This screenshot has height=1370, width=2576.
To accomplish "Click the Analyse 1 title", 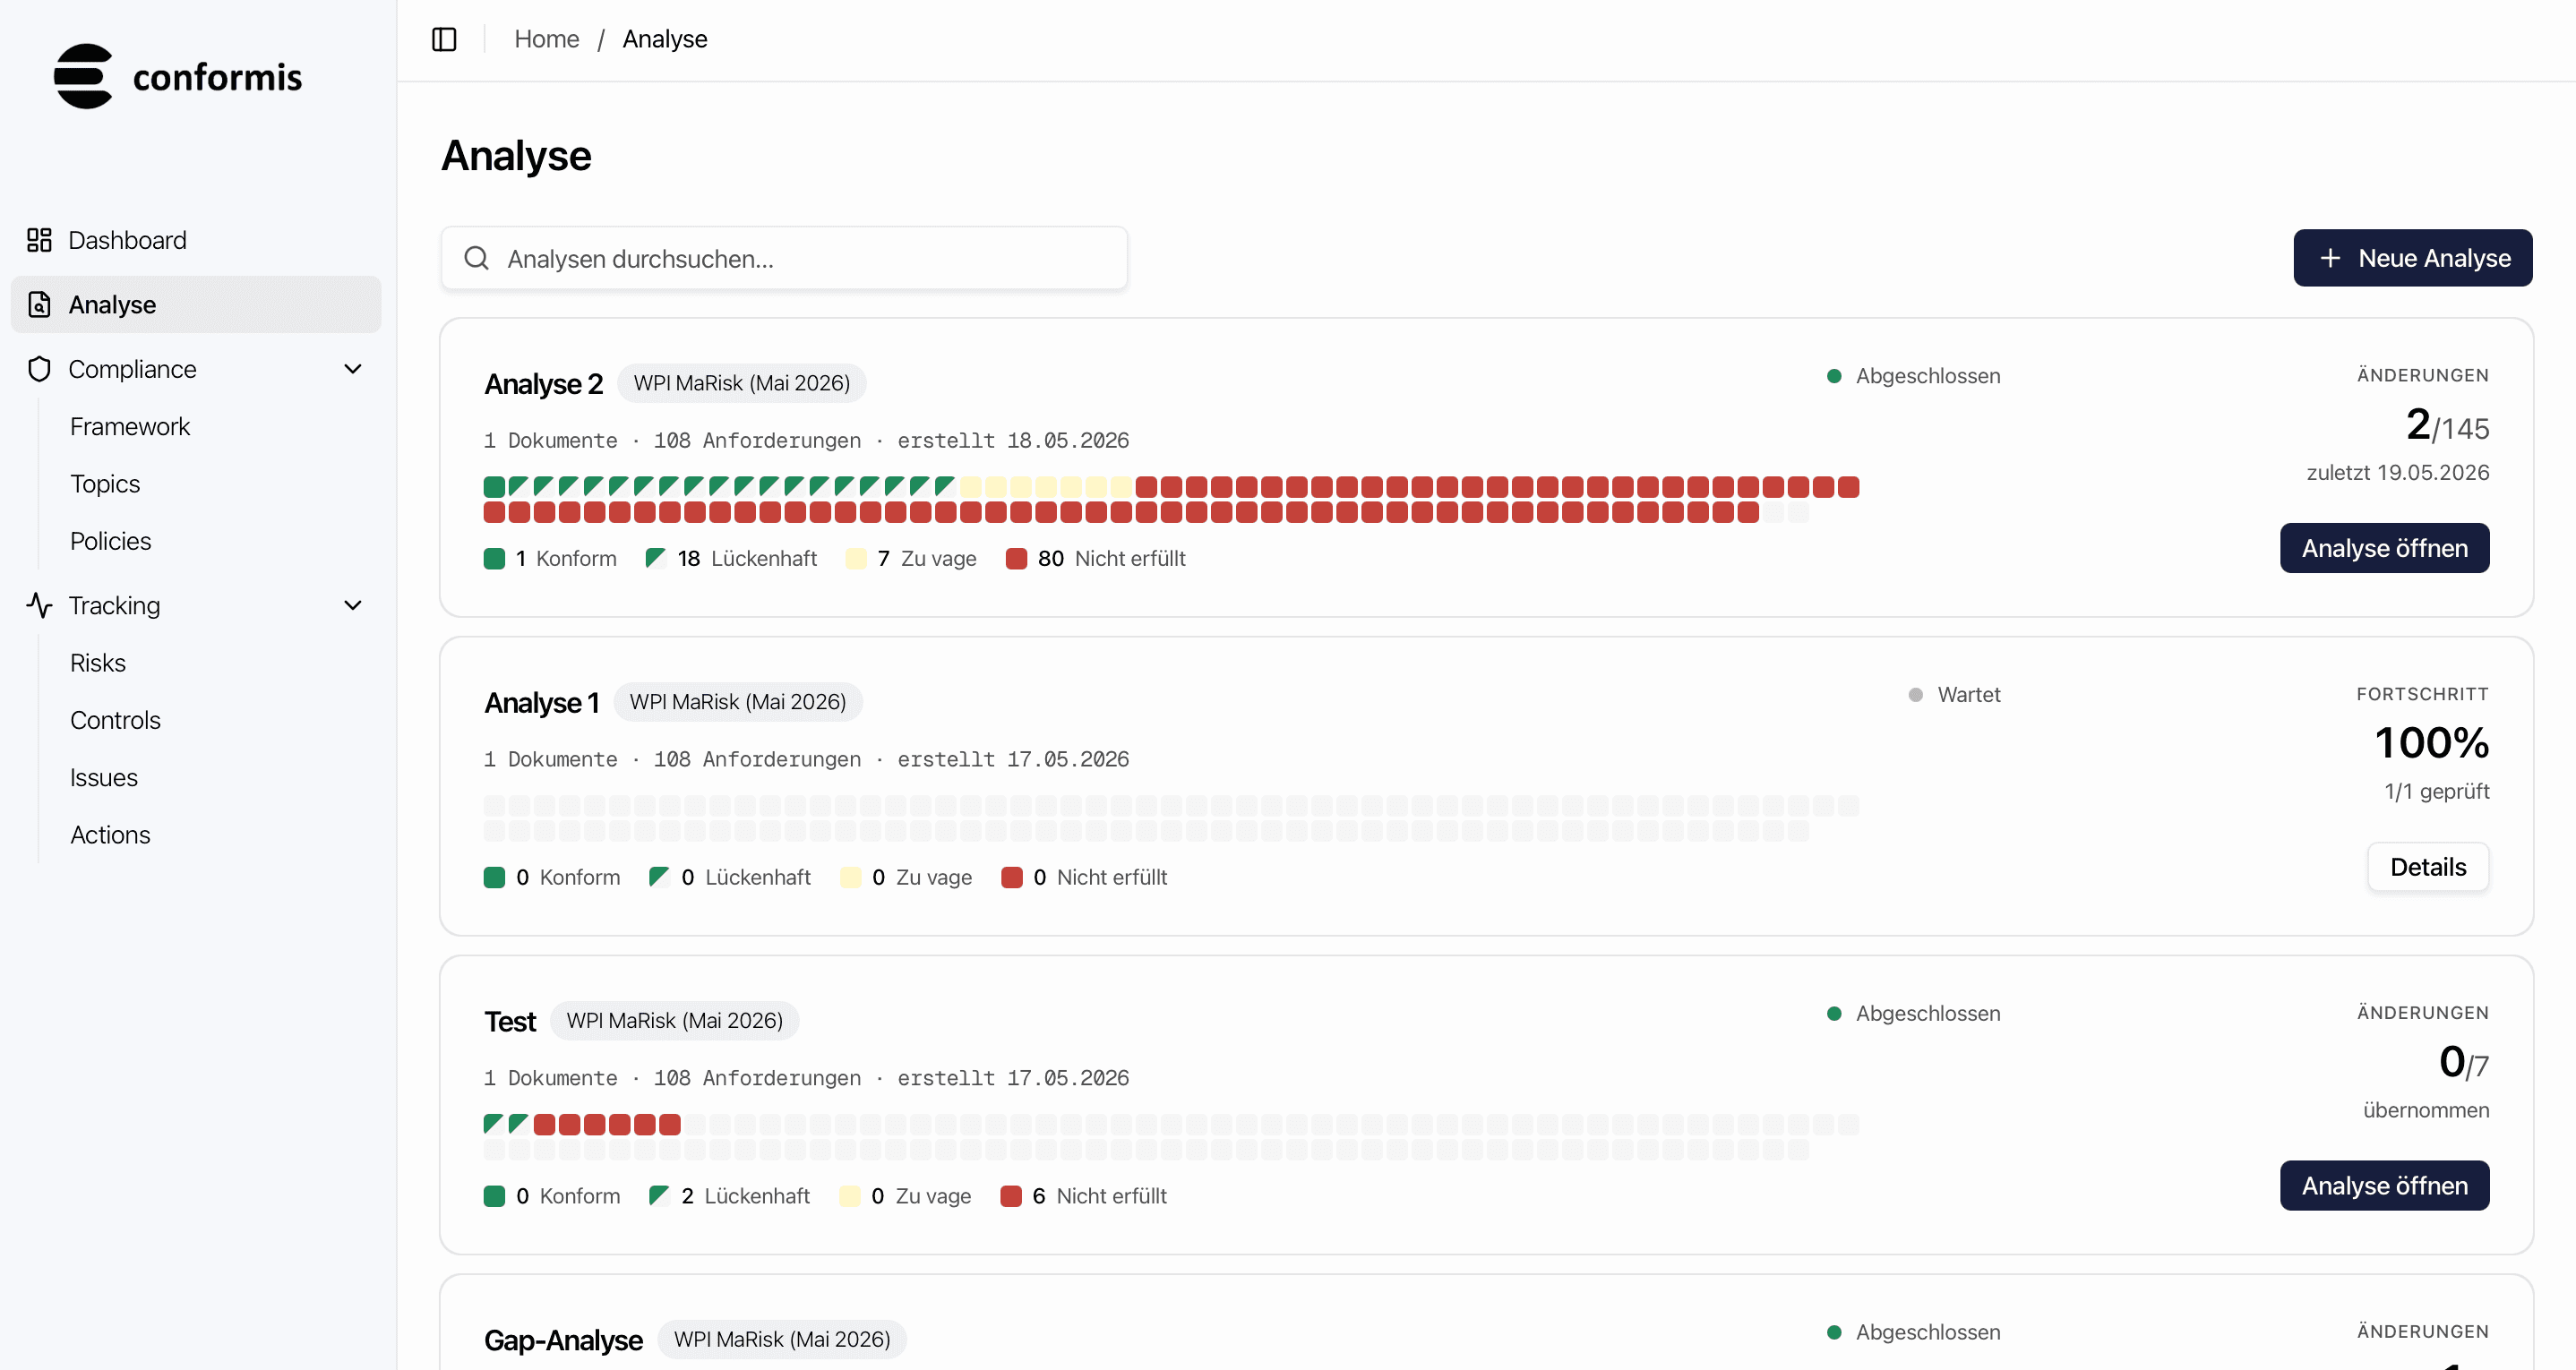I will (x=541, y=703).
